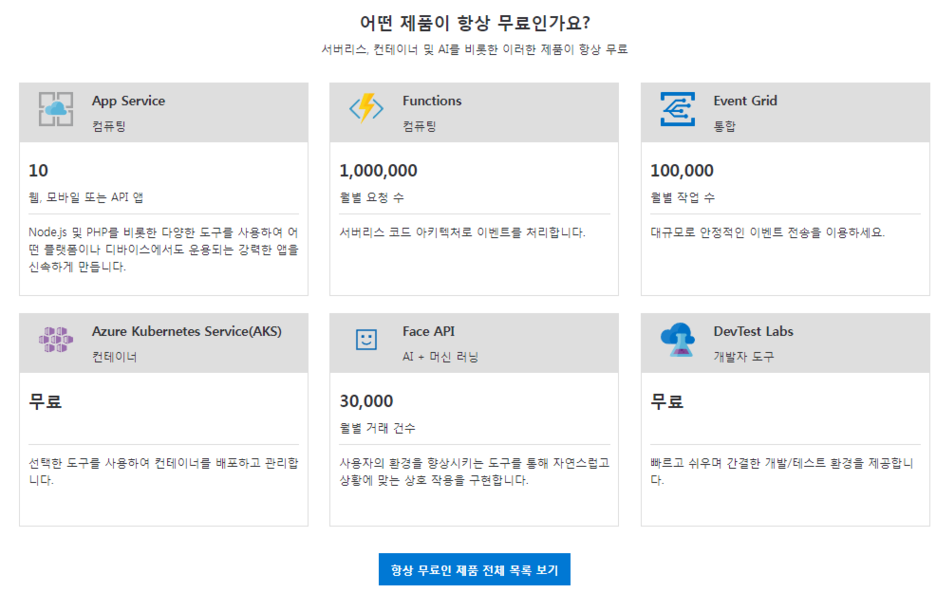Select the Event Grid card title
The width and height of the screenshot is (936, 593).
(x=745, y=100)
